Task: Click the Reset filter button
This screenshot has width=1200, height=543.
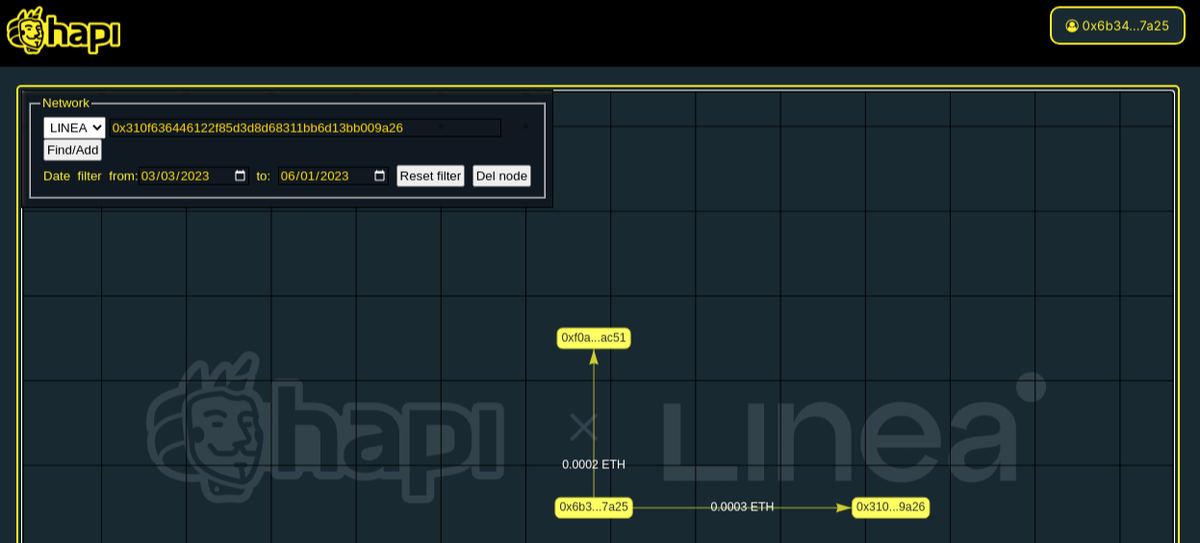Action: click(x=430, y=176)
